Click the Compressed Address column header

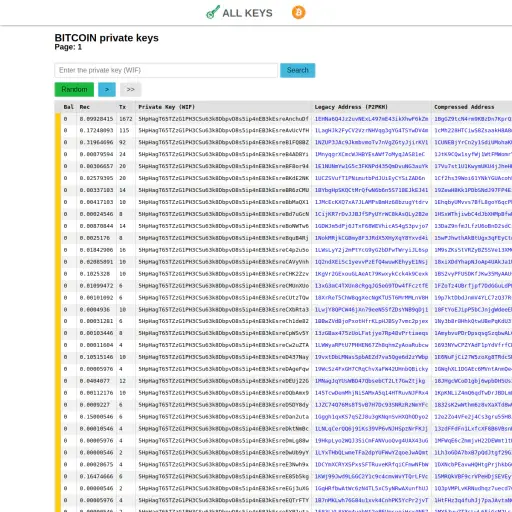[x=464, y=107]
